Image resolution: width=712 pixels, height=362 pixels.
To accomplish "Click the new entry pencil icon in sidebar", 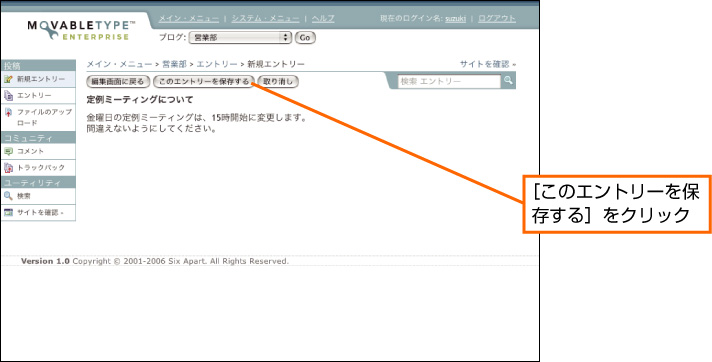I will click(8, 79).
